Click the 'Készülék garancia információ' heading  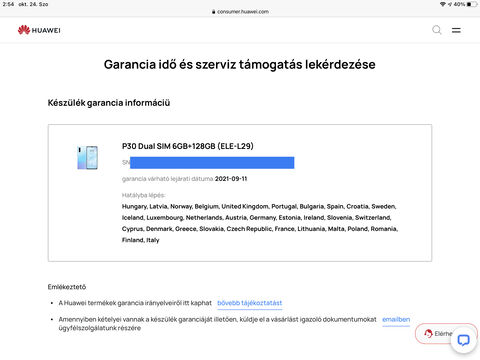click(109, 103)
